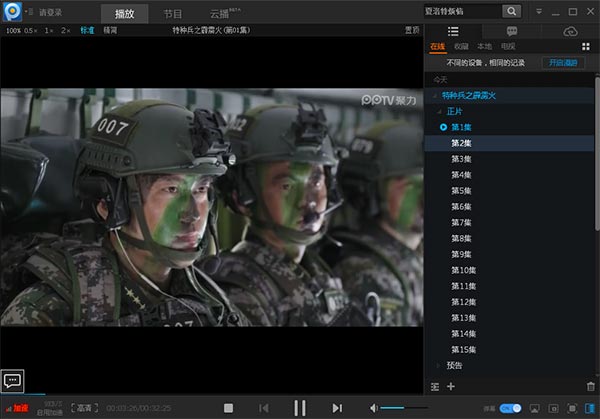
Task: Click the magnifier search button
Action: pos(512,11)
